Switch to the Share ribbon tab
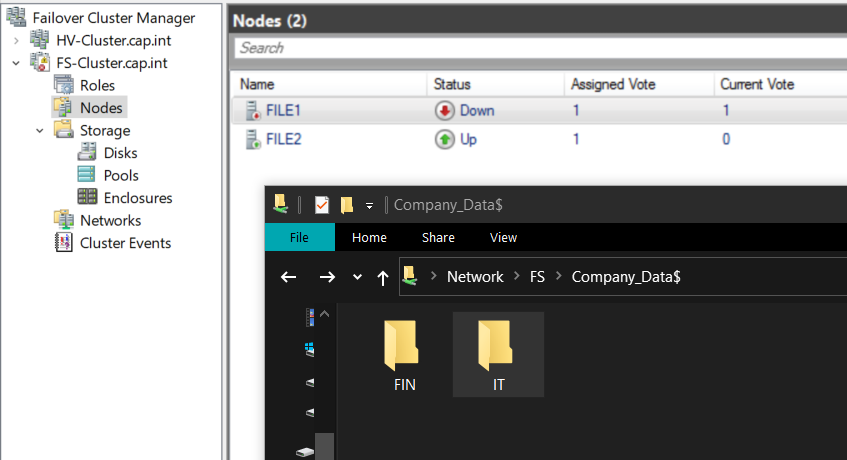Screen dimensions: 847x460 (x=438, y=237)
